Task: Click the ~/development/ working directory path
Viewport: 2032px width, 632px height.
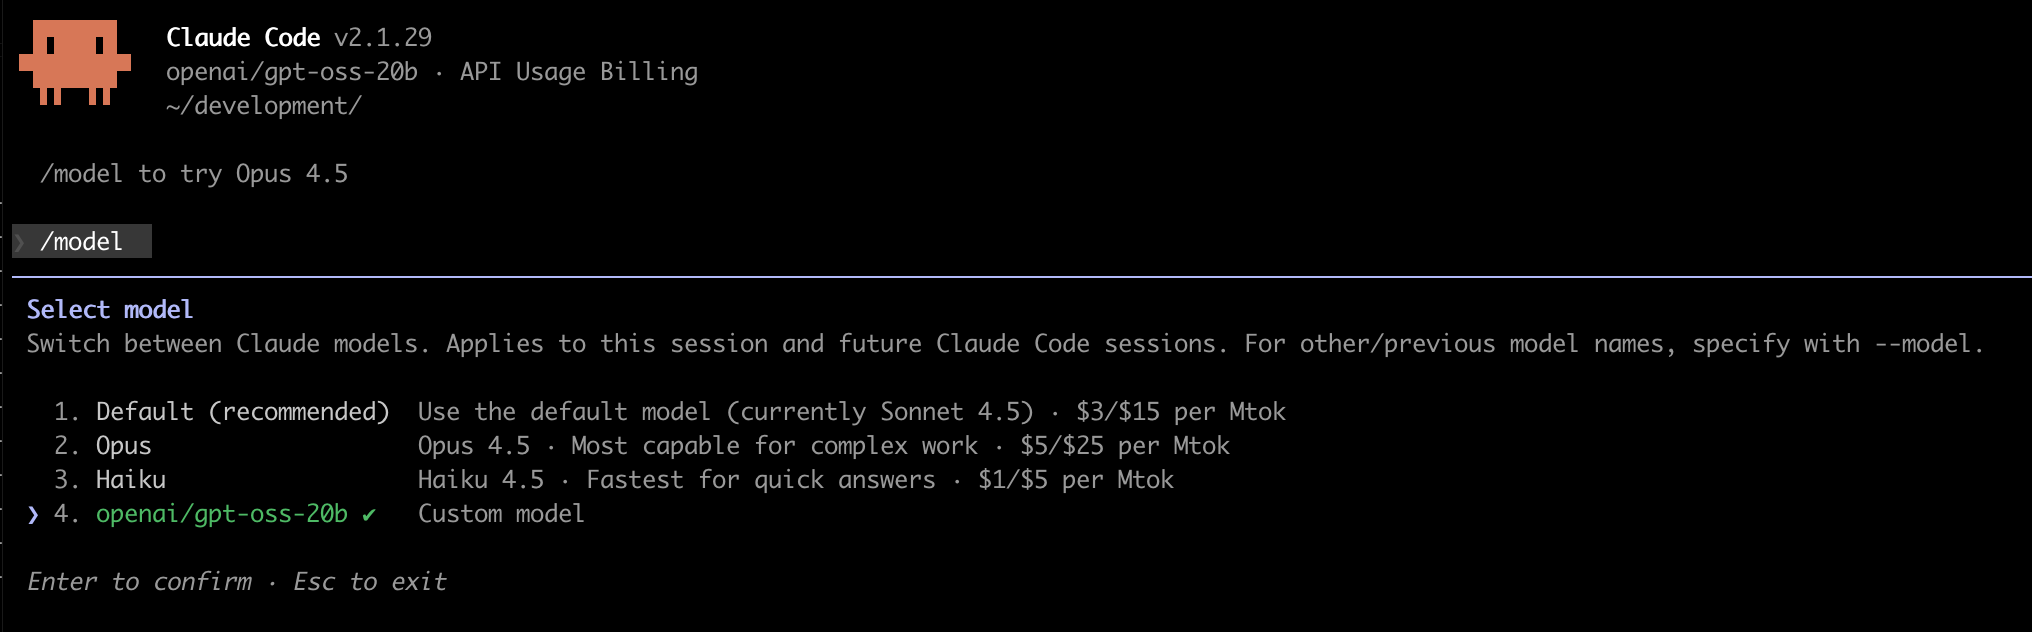Action: [264, 106]
